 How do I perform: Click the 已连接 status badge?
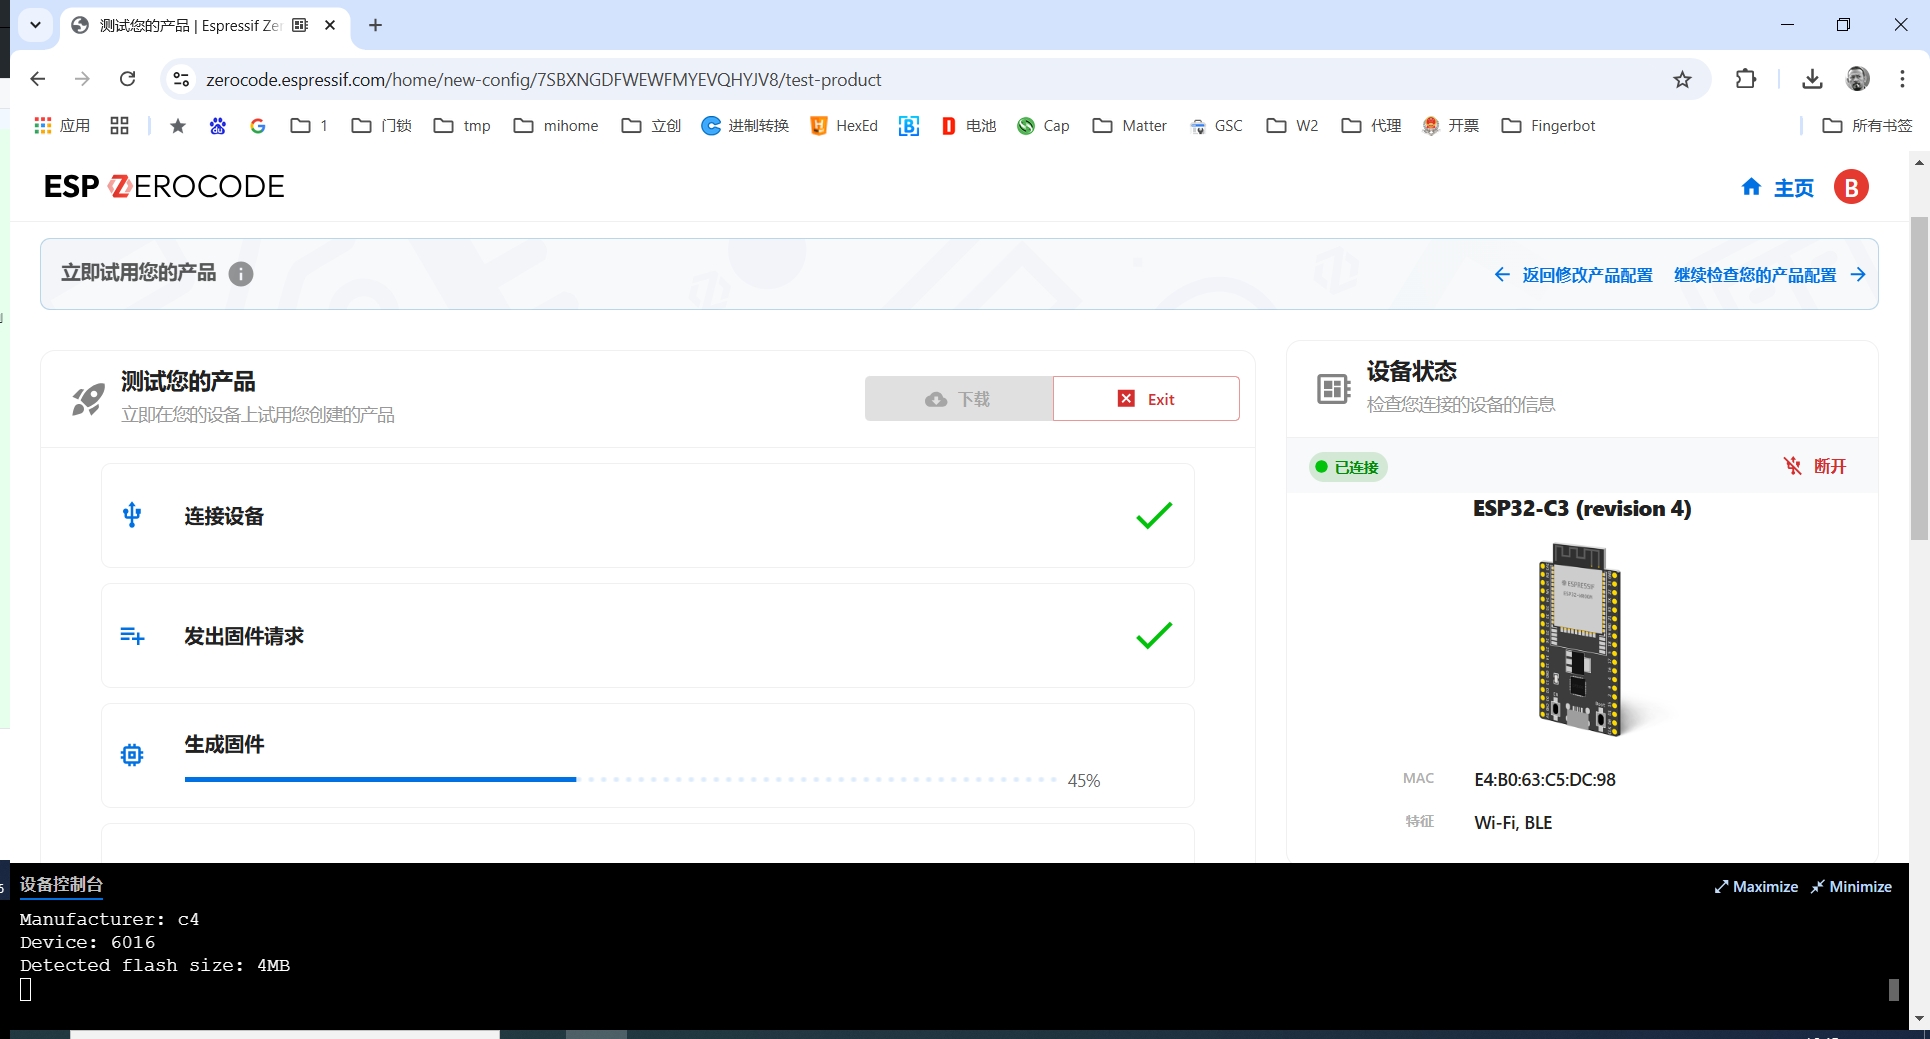click(x=1348, y=467)
